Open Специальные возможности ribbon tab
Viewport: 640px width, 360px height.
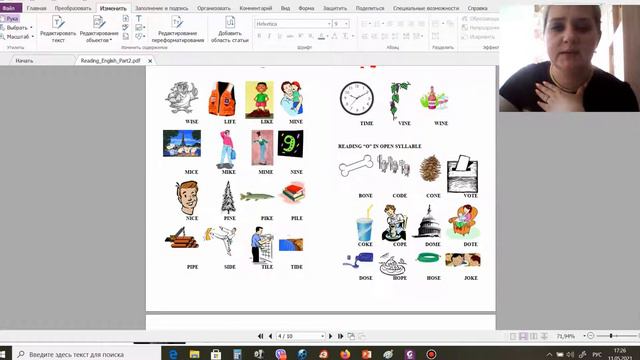[x=426, y=8]
